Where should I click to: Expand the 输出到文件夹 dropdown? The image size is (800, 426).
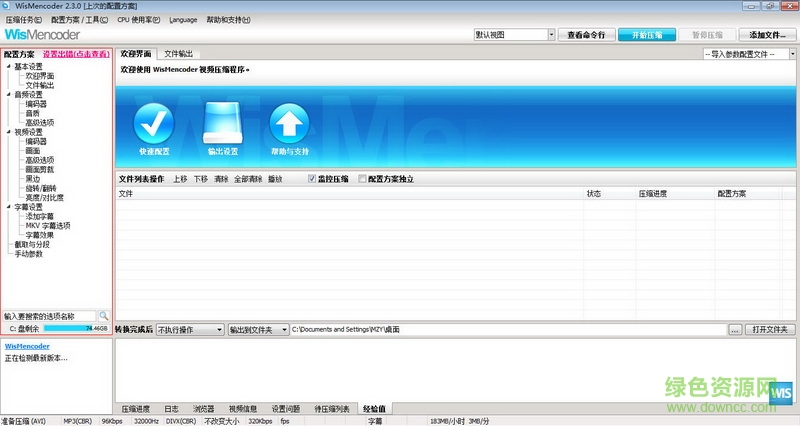258,329
